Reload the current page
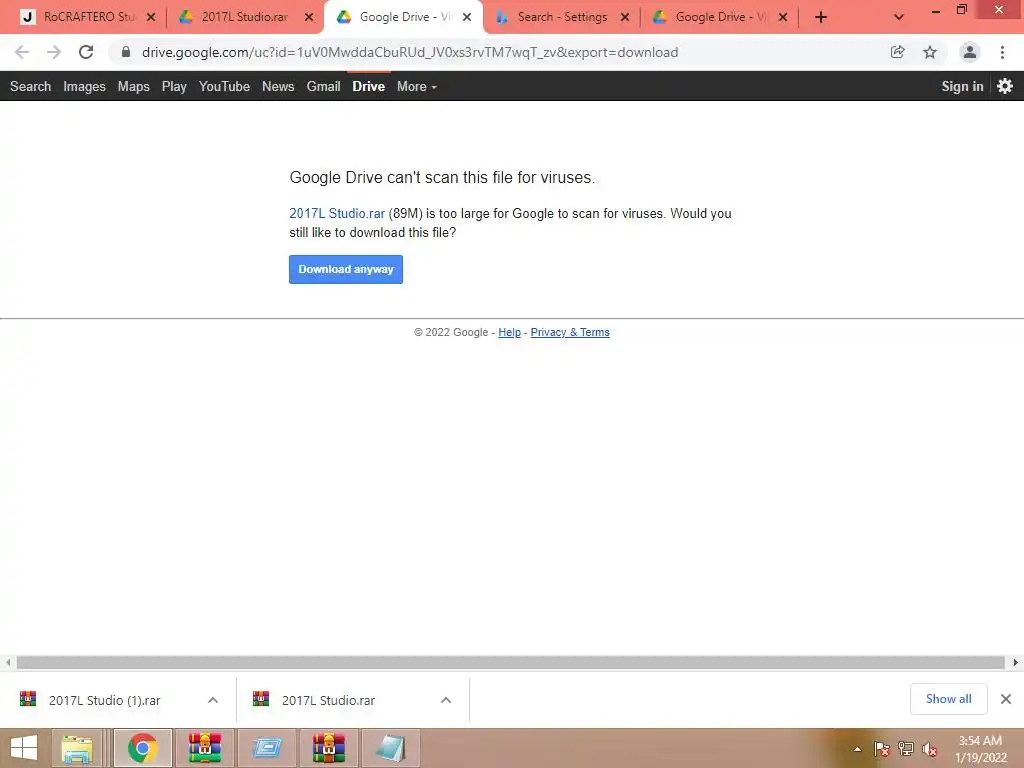1024x768 pixels. [86, 52]
